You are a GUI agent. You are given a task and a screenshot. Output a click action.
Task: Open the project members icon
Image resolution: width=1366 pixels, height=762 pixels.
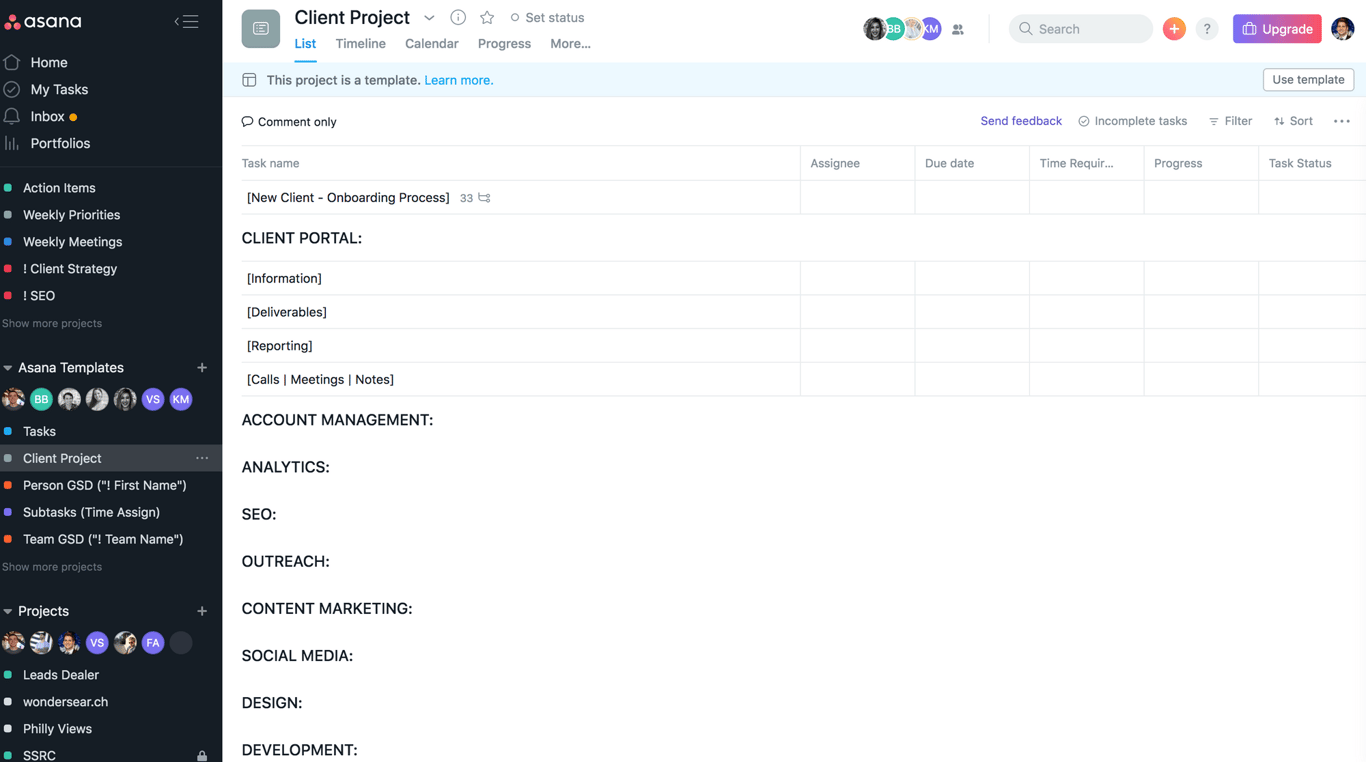pos(958,30)
